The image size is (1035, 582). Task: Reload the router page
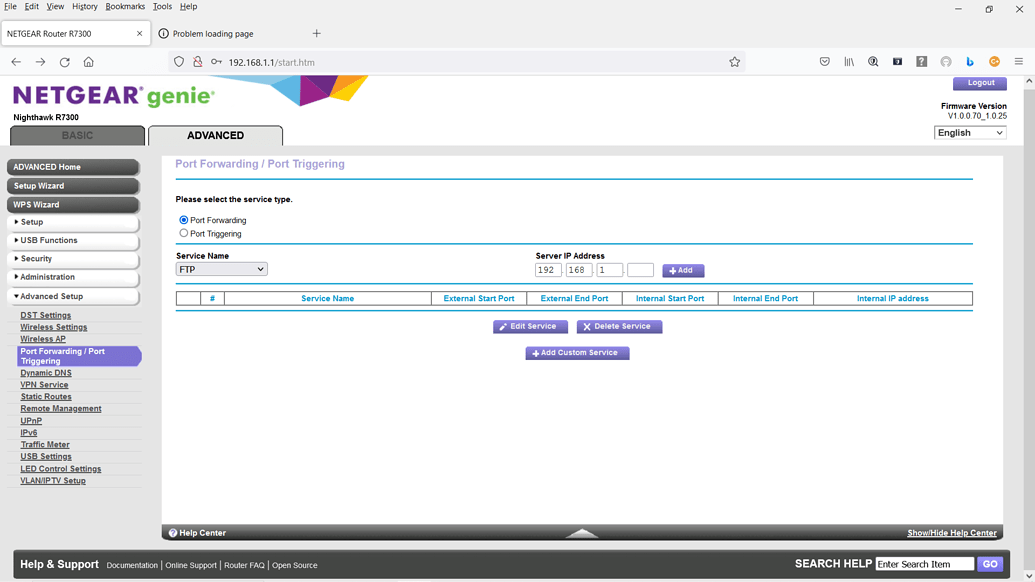click(64, 61)
